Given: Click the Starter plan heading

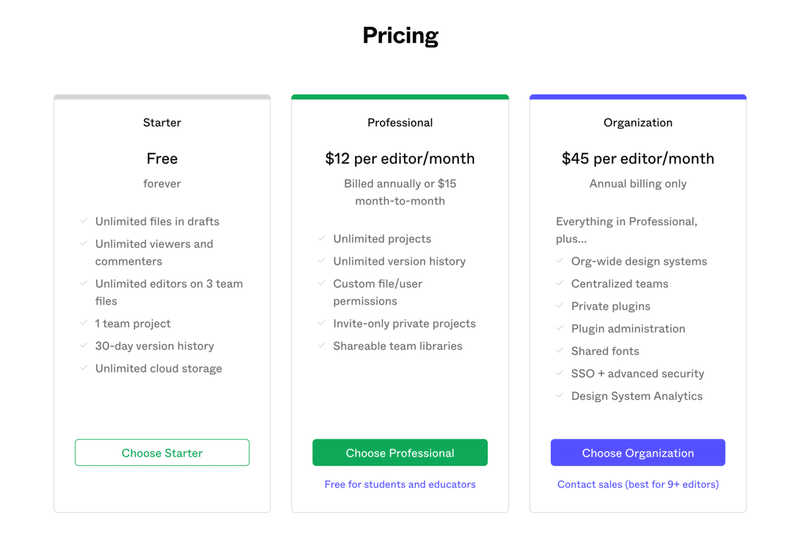Looking at the screenshot, I should 162,122.
